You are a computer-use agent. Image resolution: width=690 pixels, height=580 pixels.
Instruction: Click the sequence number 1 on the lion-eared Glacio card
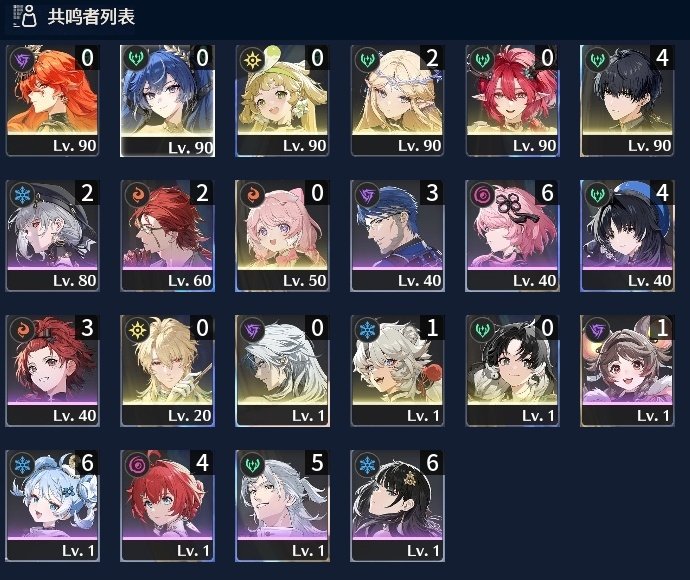(432, 328)
